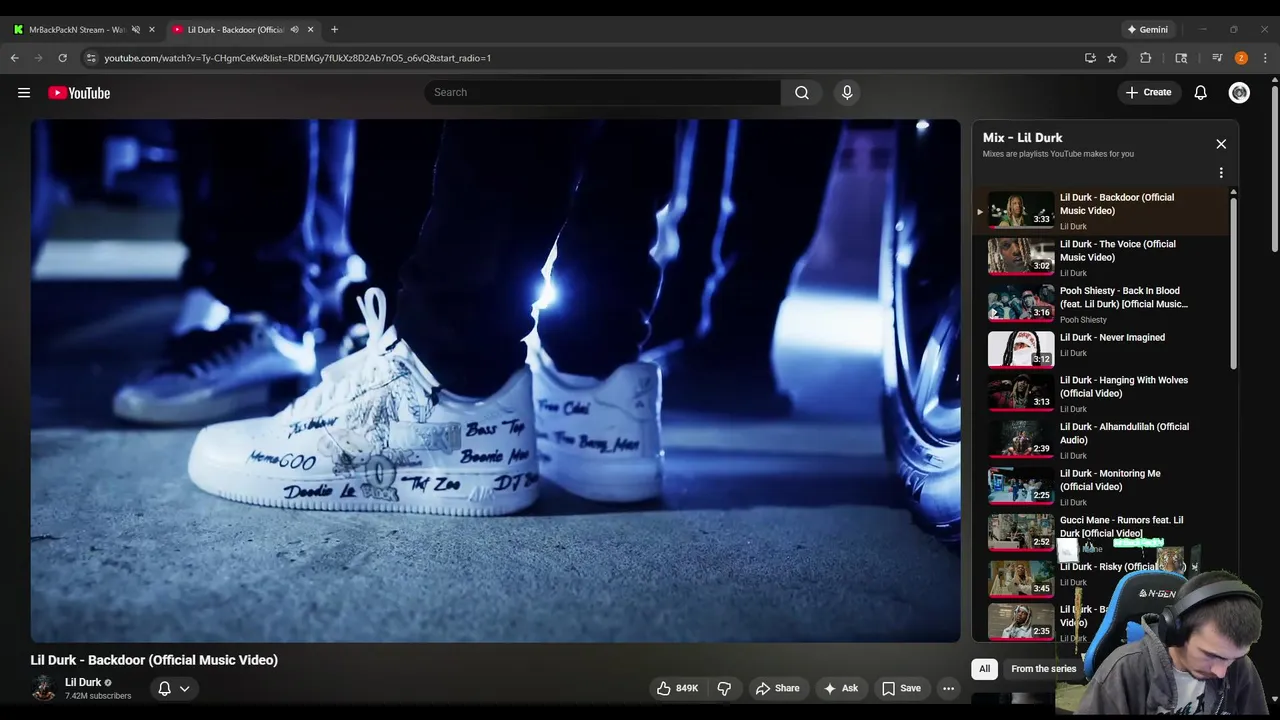Image resolution: width=1280 pixels, height=720 pixels.
Task: Close the MrBackPackN Stream tab
Action: 152,29
